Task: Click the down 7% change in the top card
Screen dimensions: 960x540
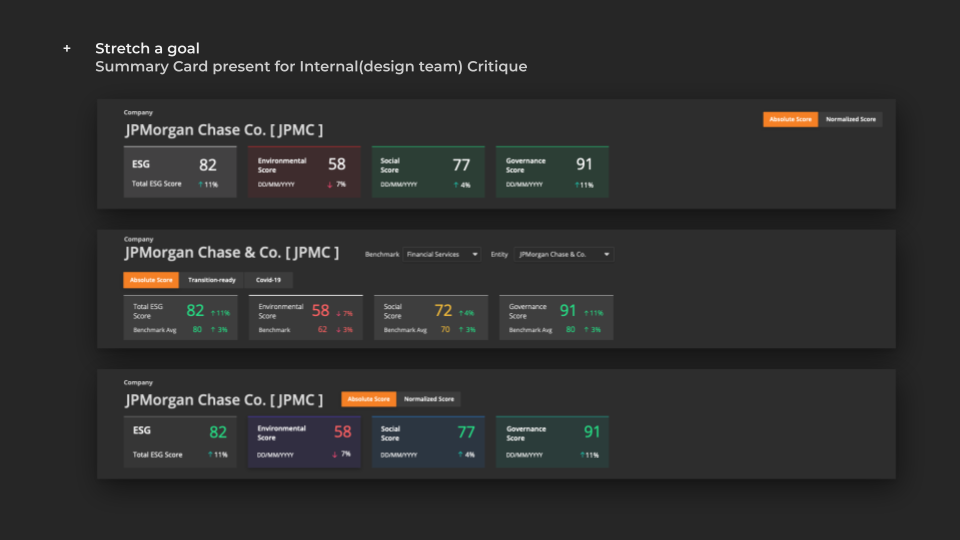Action: click(x=336, y=184)
